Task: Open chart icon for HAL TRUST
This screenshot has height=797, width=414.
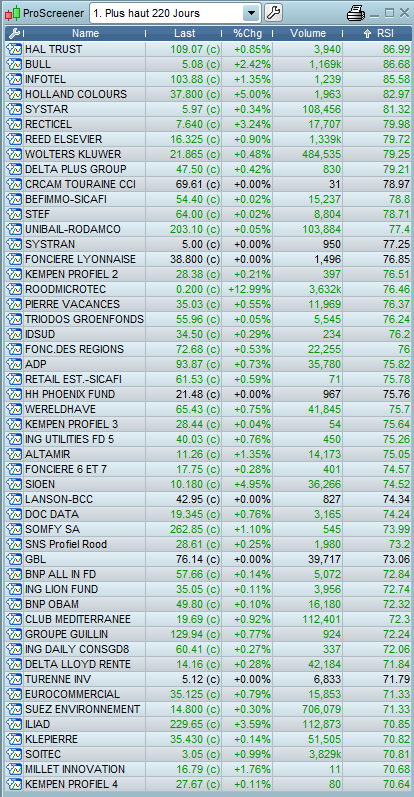Action: 13,49
